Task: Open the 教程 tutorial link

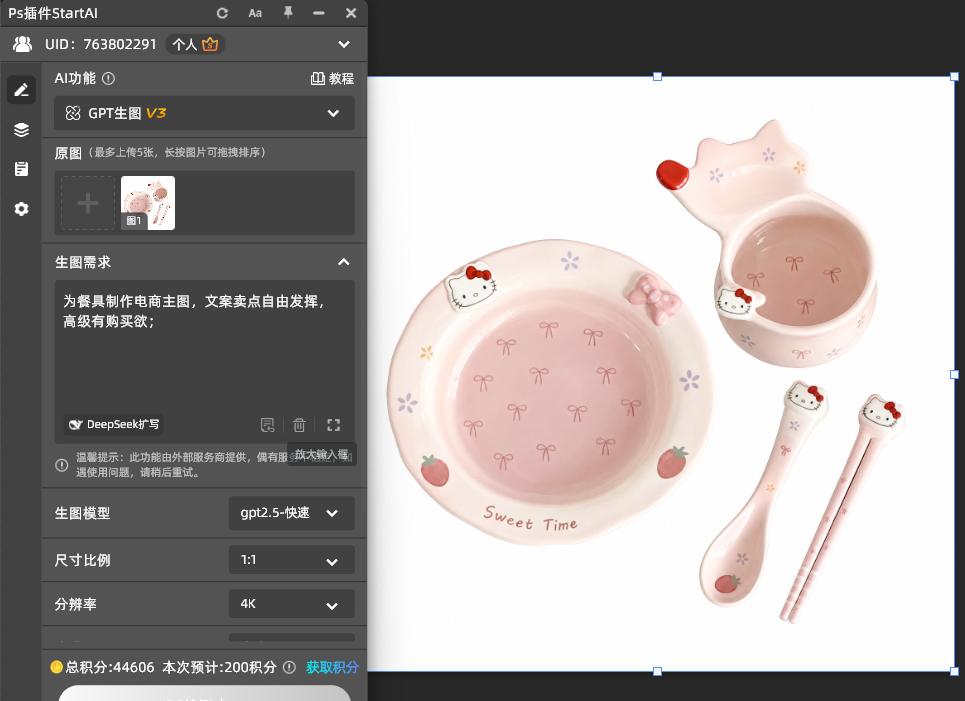Action: pos(332,78)
